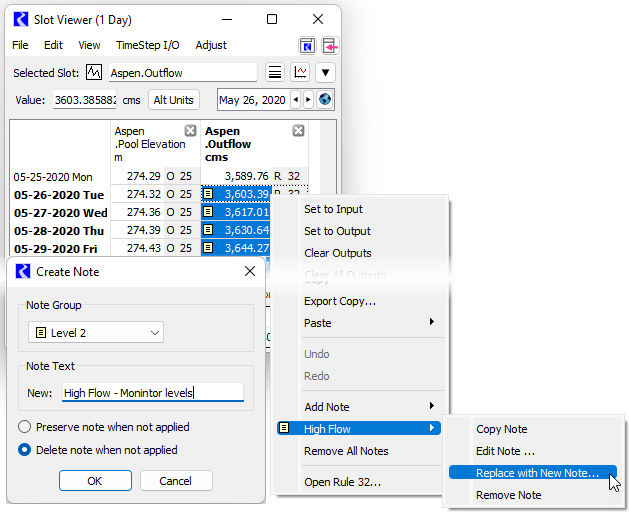Open the plot chart icon button
Image resolution: width=629 pixels, height=512 pixels.
pyautogui.click(x=300, y=72)
